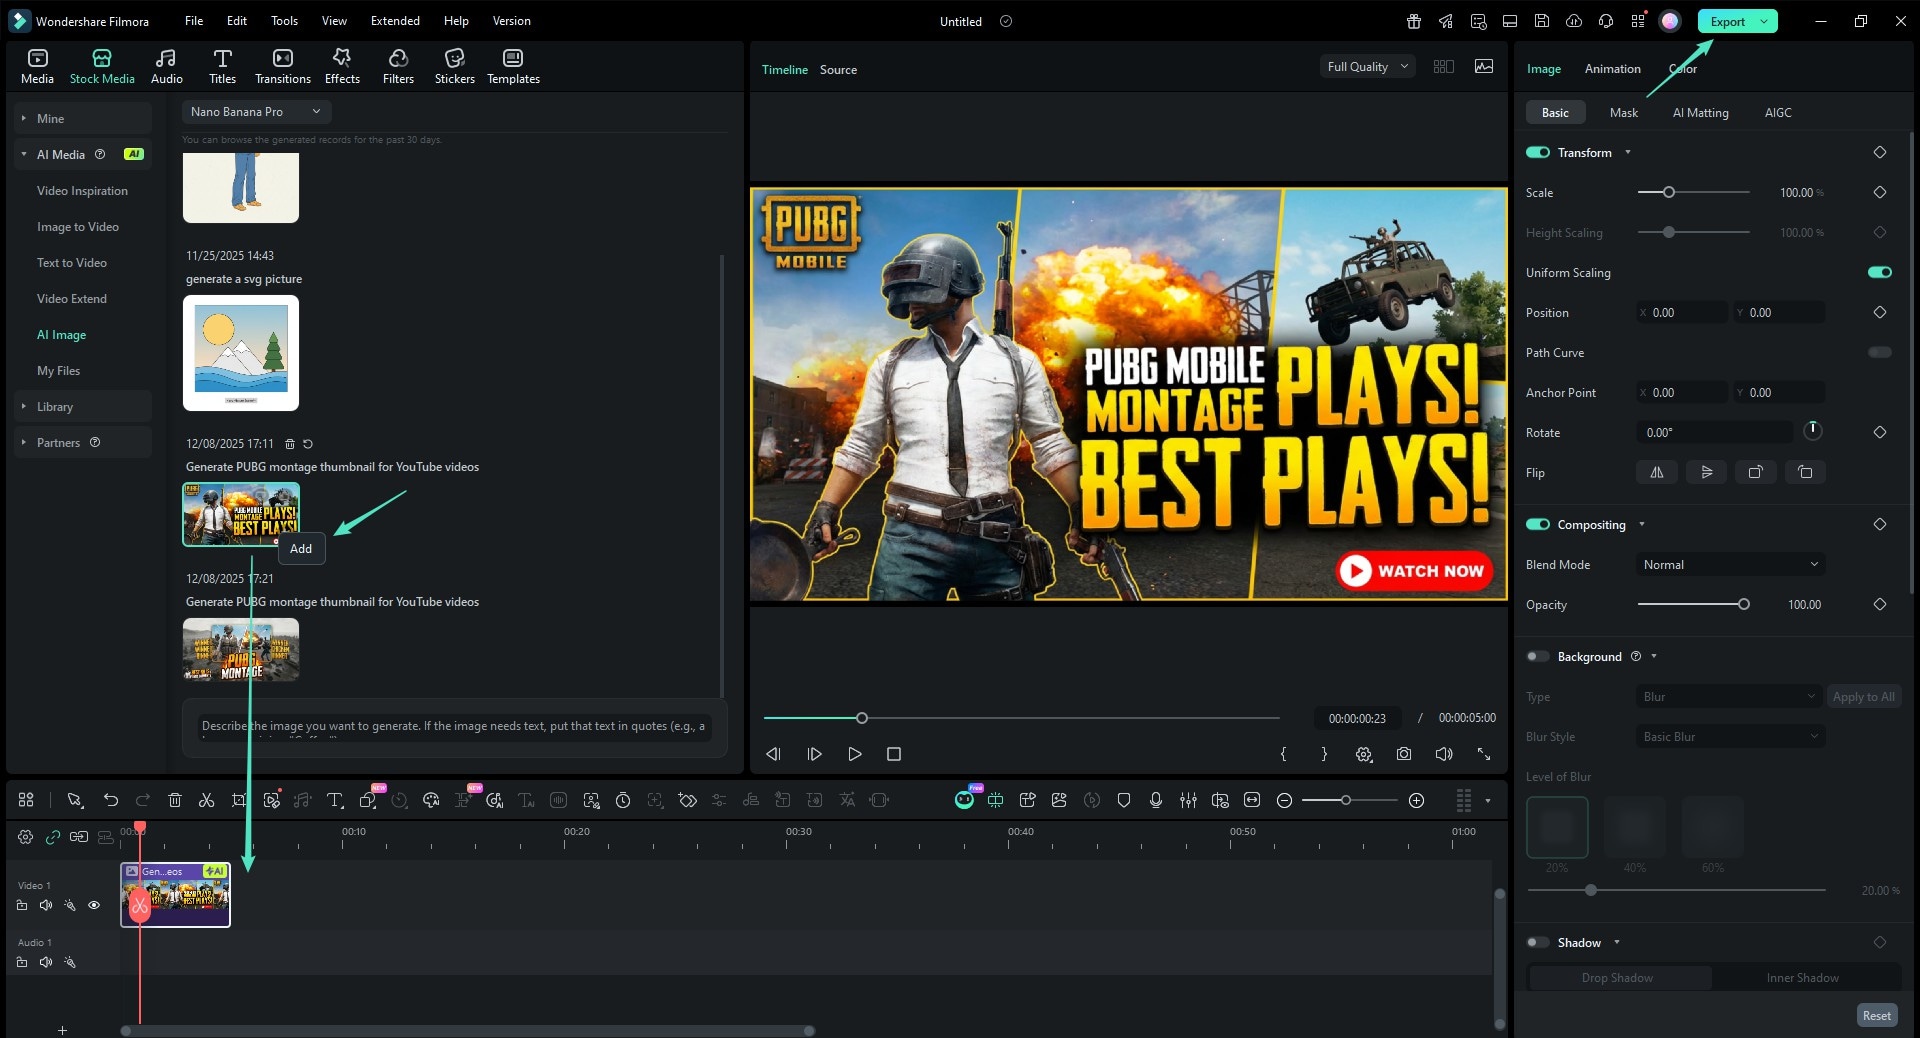Undo the last action
Screen dimensions: 1920x1038
click(x=111, y=800)
